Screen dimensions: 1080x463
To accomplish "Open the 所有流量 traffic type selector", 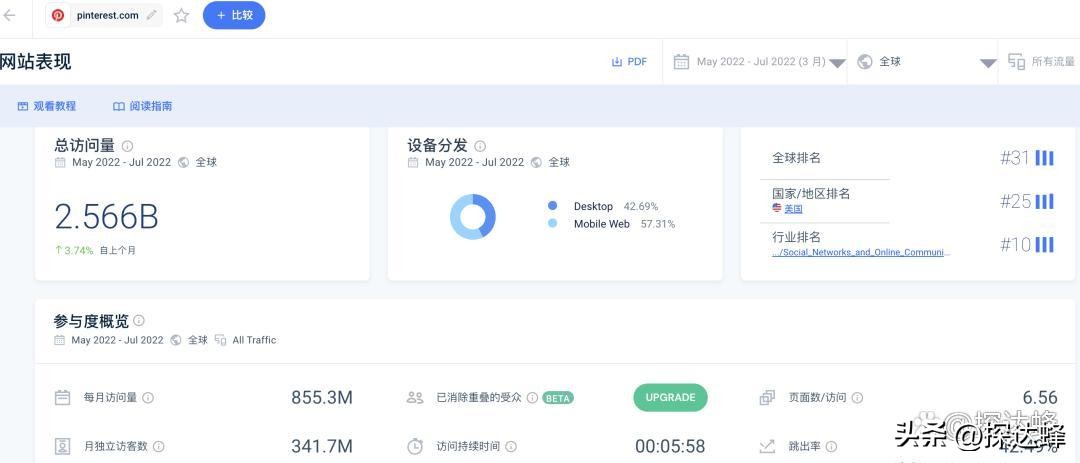I will pyautogui.click(x=1041, y=62).
